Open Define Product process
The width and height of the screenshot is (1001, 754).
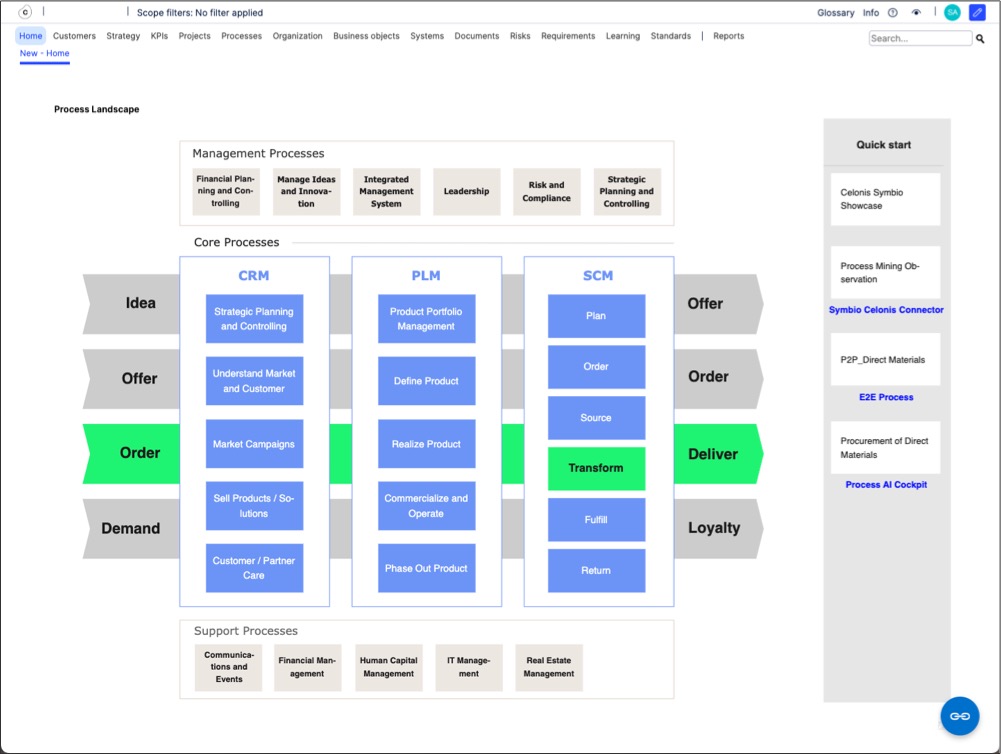[x=426, y=381]
